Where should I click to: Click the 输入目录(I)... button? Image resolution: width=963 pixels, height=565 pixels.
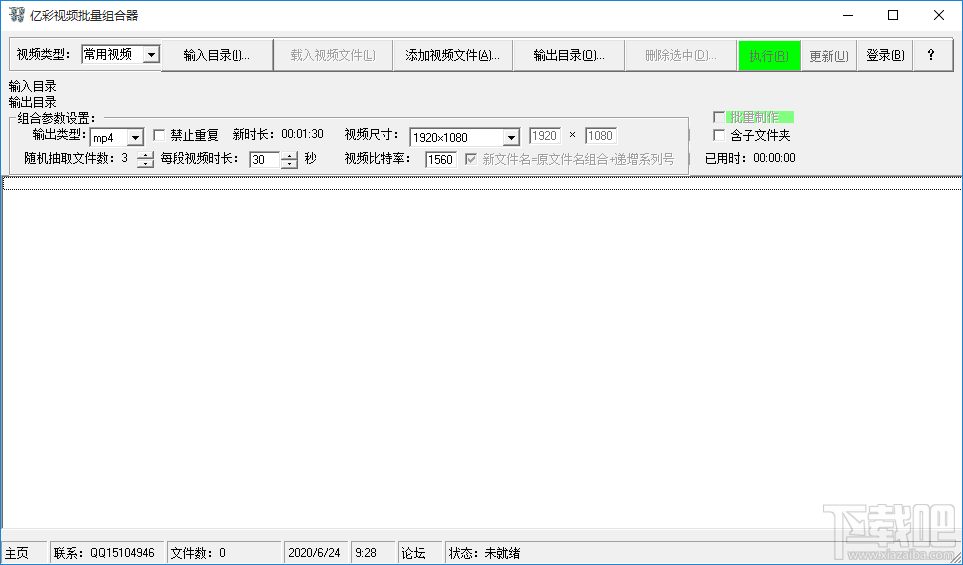pos(217,55)
